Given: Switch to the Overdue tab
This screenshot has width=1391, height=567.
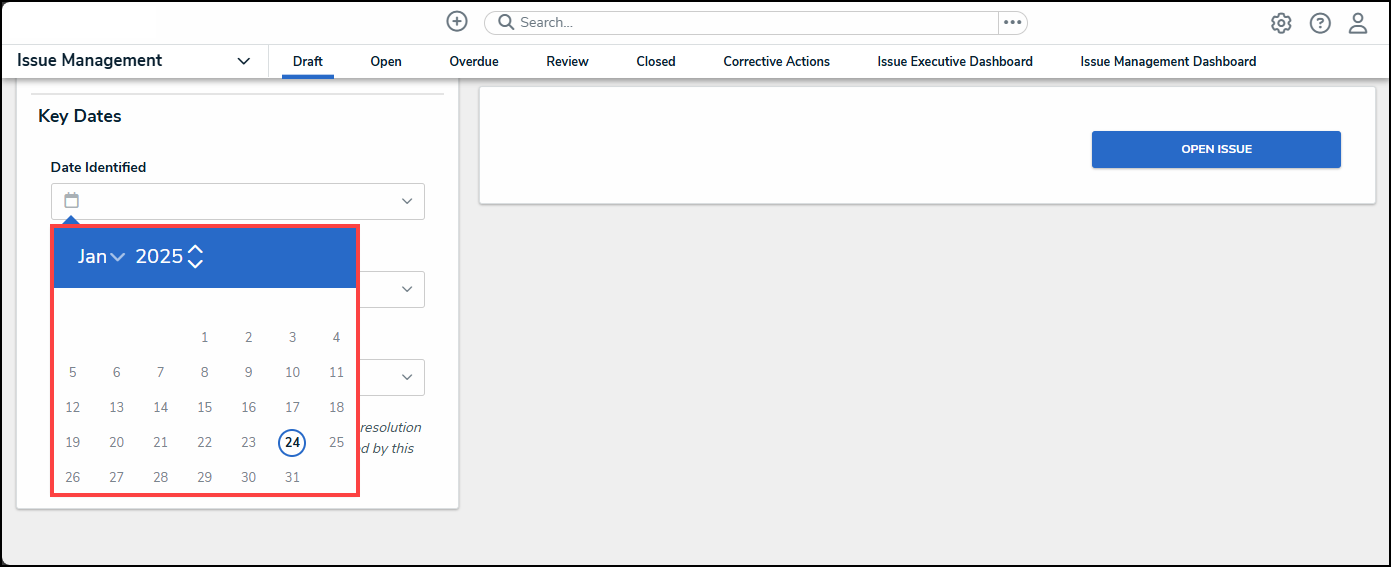Looking at the screenshot, I should (474, 61).
